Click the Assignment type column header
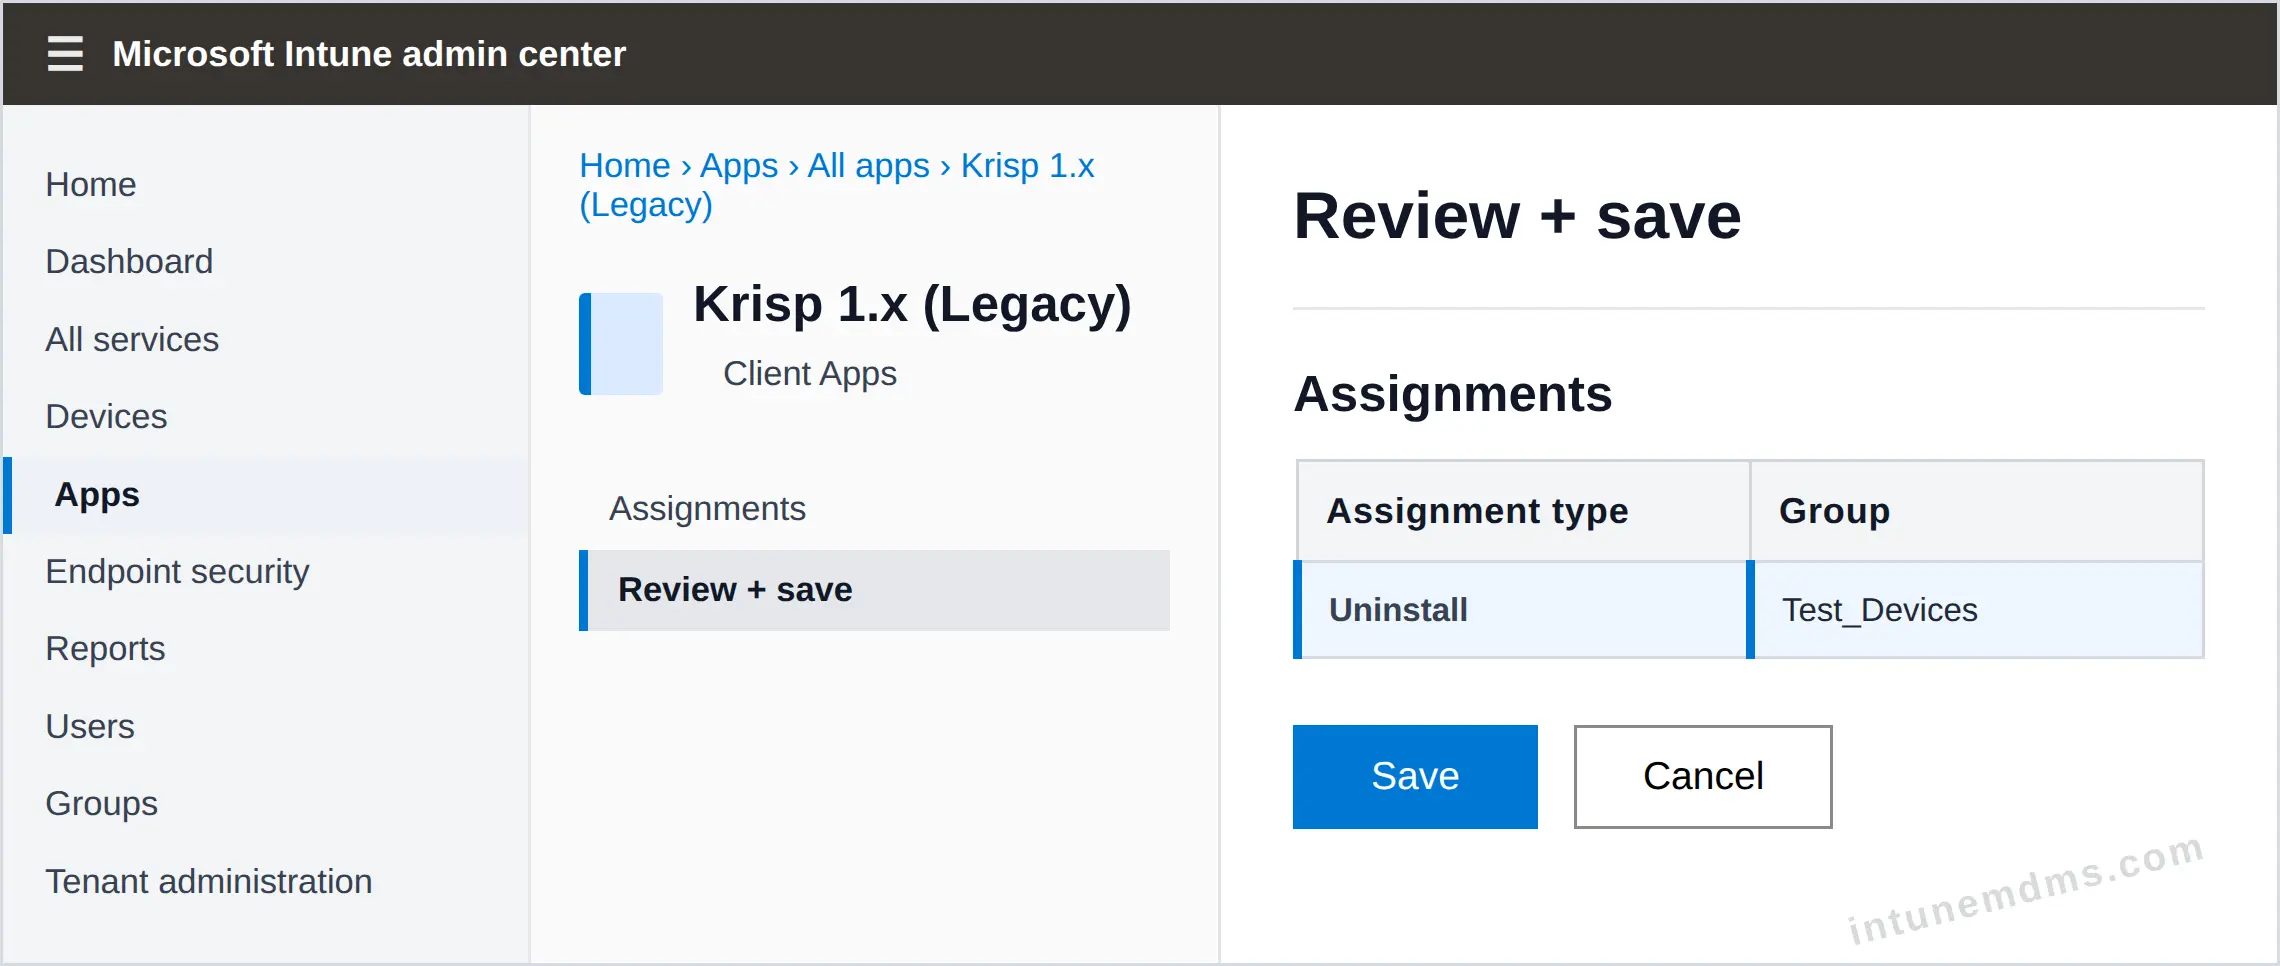The height and width of the screenshot is (966, 2280). coord(1523,511)
